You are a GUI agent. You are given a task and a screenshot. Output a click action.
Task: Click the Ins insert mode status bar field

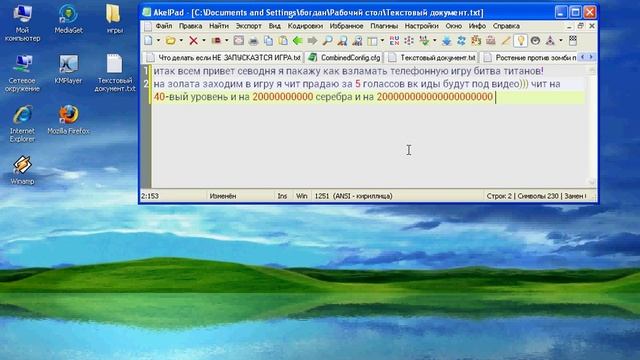click(x=282, y=196)
